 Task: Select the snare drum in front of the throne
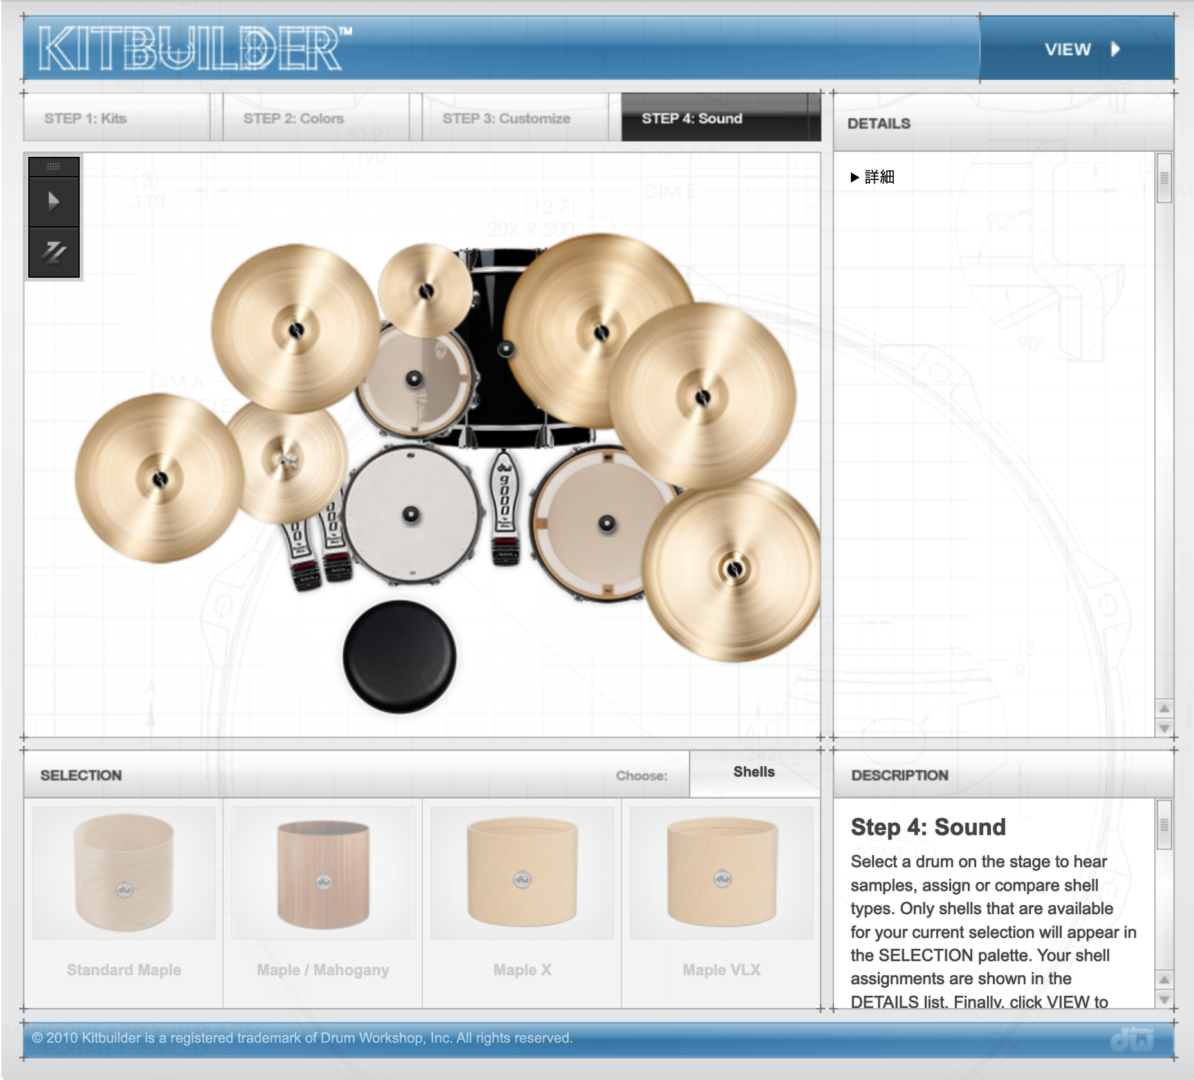coord(412,516)
